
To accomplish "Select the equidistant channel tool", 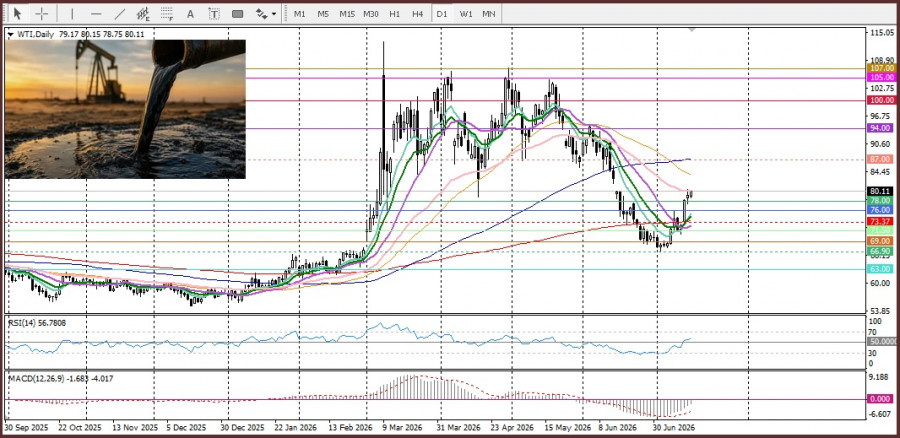I will 143,13.
